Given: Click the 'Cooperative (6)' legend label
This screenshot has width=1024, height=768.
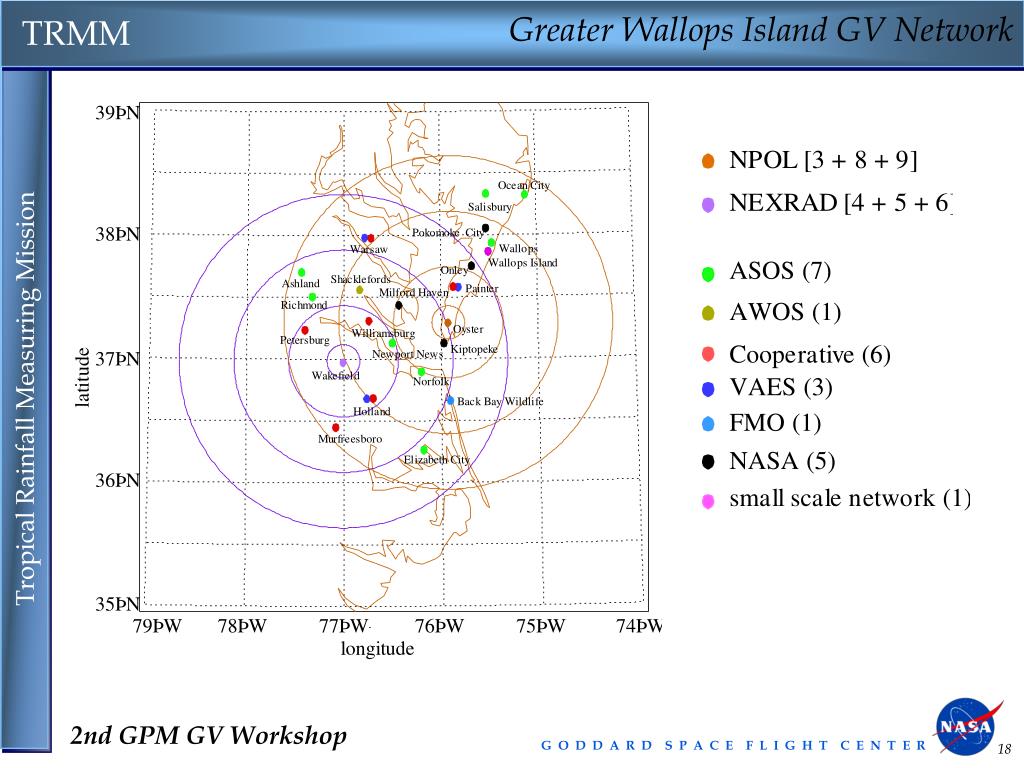Looking at the screenshot, I should click(x=810, y=355).
